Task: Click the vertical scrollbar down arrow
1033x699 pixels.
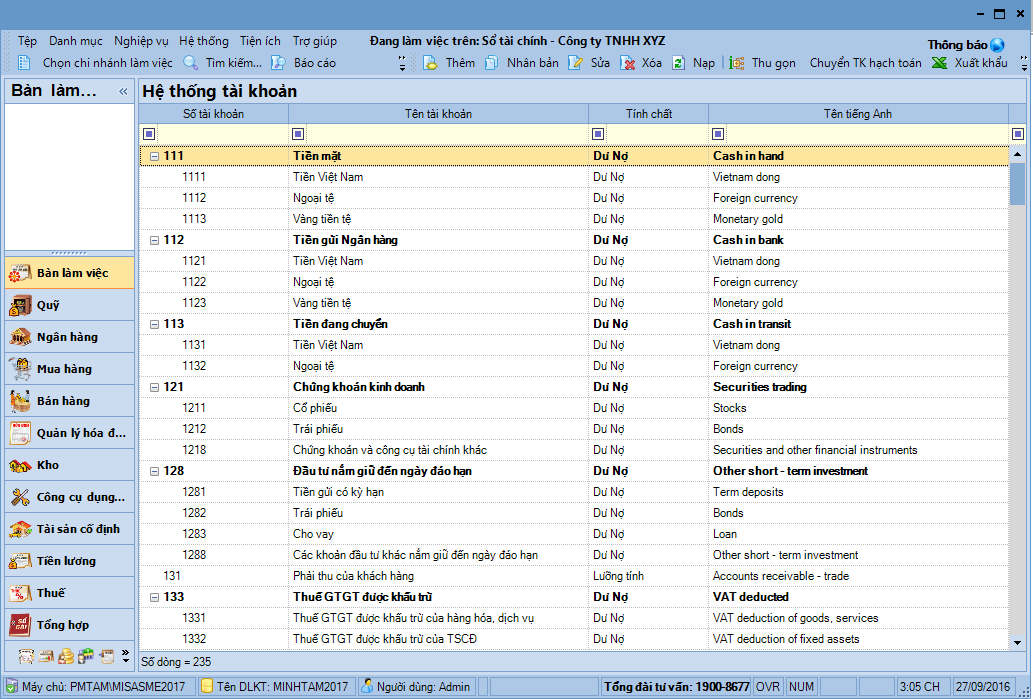Action: click(x=1018, y=643)
